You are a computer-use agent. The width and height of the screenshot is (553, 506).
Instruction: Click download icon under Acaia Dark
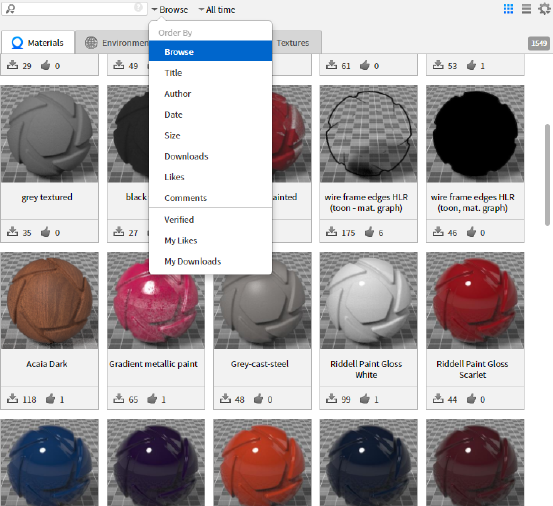click(x=13, y=398)
